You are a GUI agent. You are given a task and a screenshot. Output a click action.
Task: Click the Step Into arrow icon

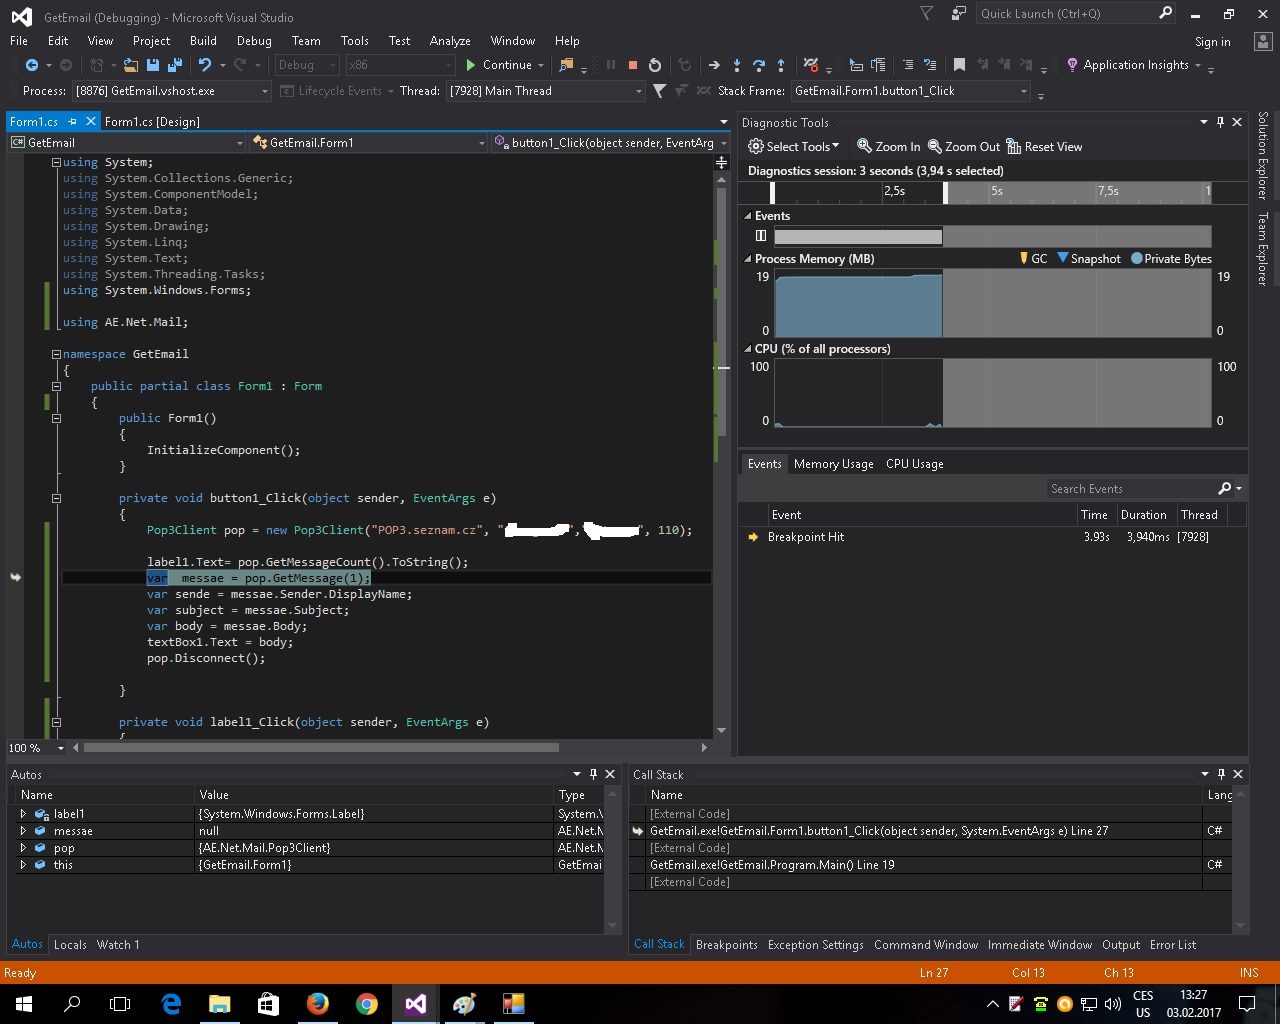(x=737, y=65)
